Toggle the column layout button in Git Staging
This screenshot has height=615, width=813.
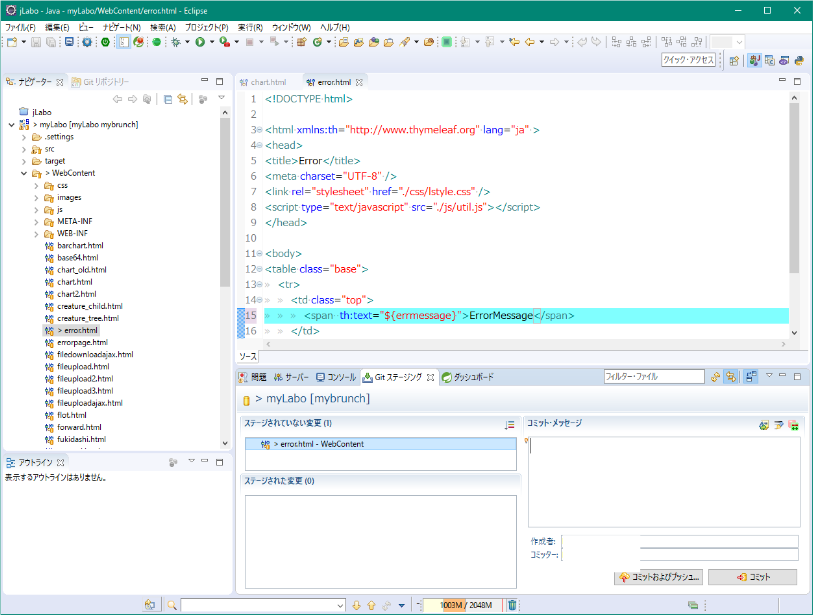pos(751,377)
